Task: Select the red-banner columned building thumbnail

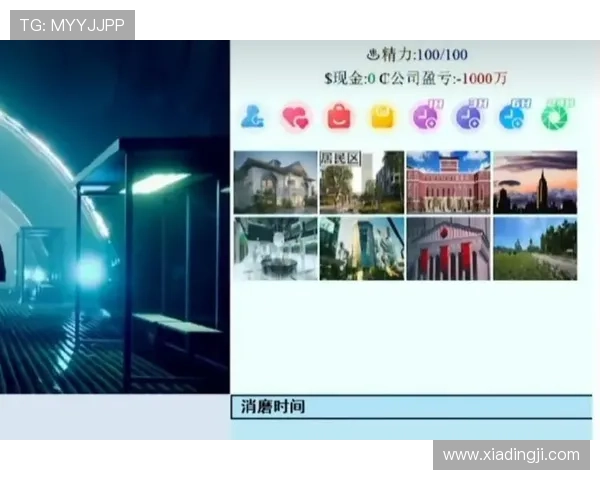Action: [x=448, y=248]
